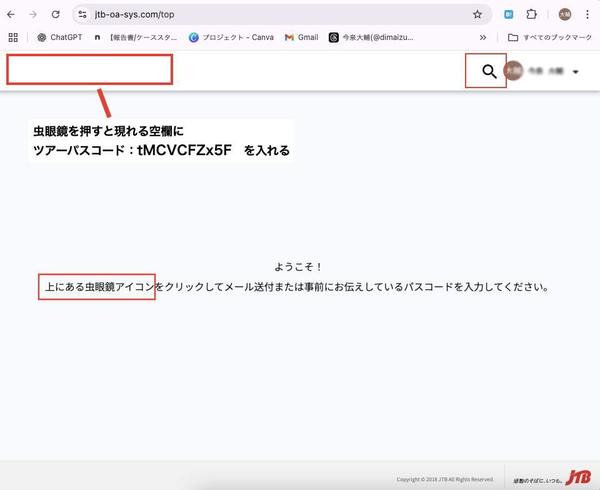Open the apps grid in bookmarks bar
The width and height of the screenshot is (600, 490).
point(13,37)
